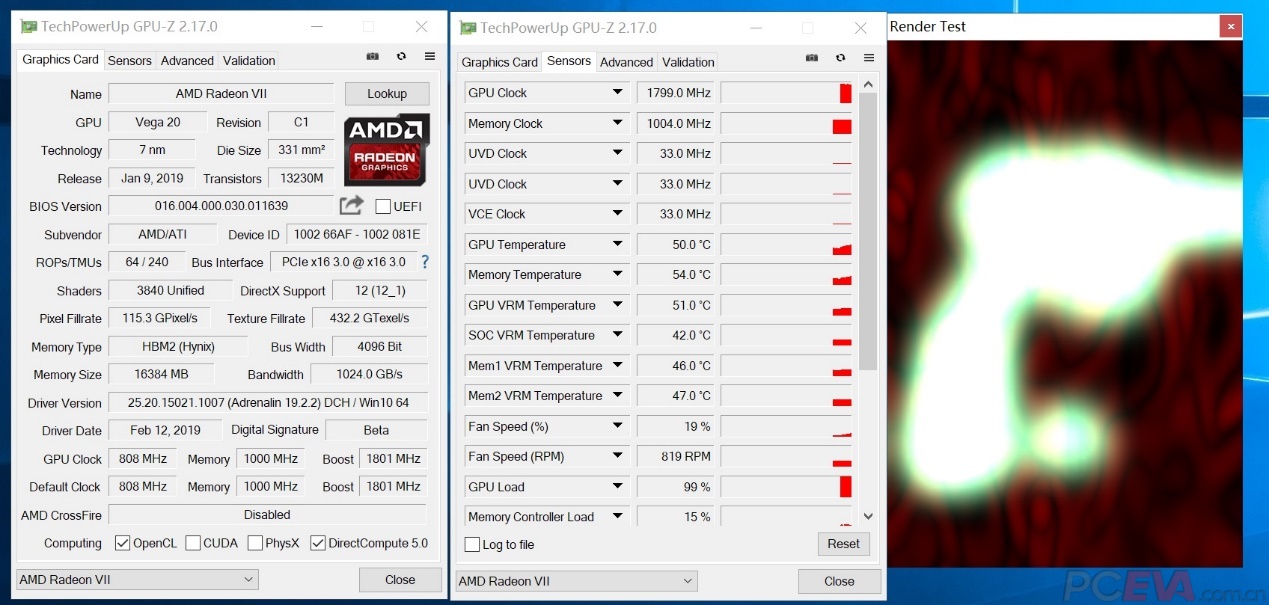Switch to Sensors tab in left window
This screenshot has width=1269, height=605.
pyautogui.click(x=130, y=60)
